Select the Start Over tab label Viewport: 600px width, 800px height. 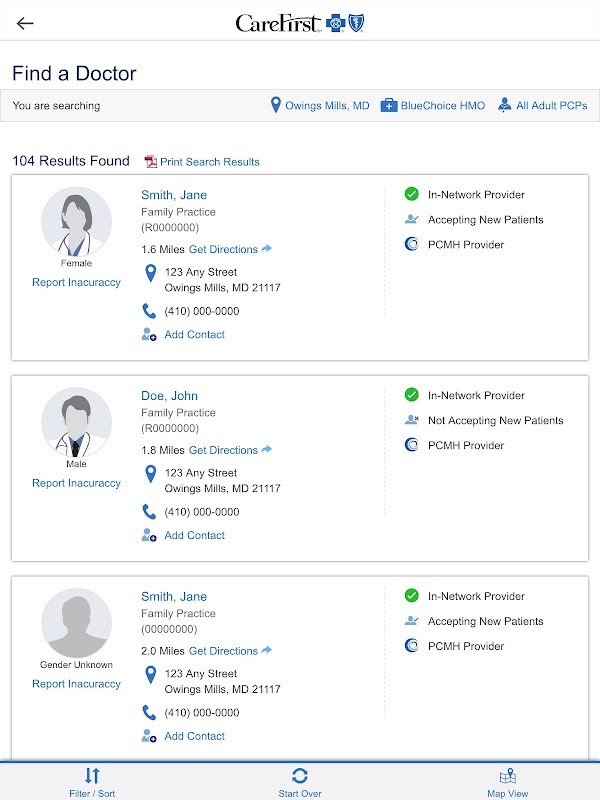point(300,793)
